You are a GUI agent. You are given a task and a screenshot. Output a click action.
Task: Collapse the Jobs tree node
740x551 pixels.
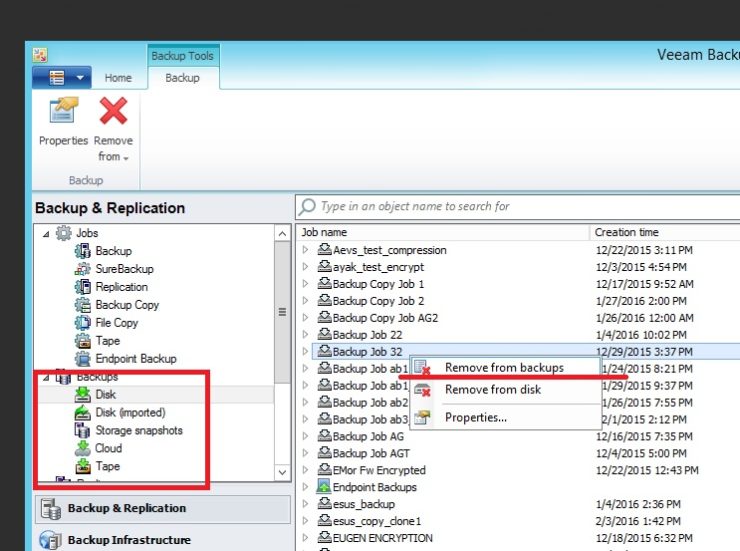click(46, 234)
